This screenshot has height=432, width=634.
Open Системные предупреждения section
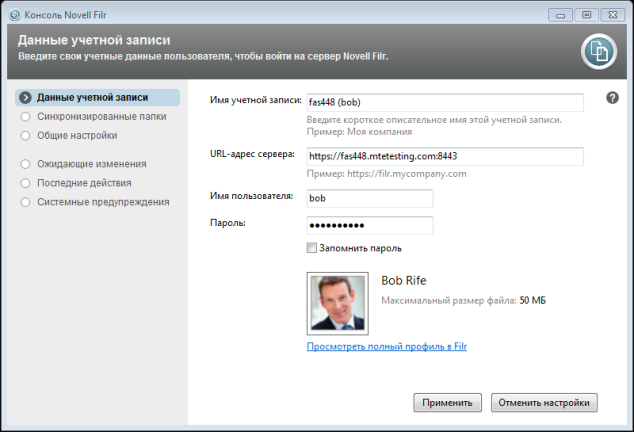pyautogui.click(x=103, y=202)
